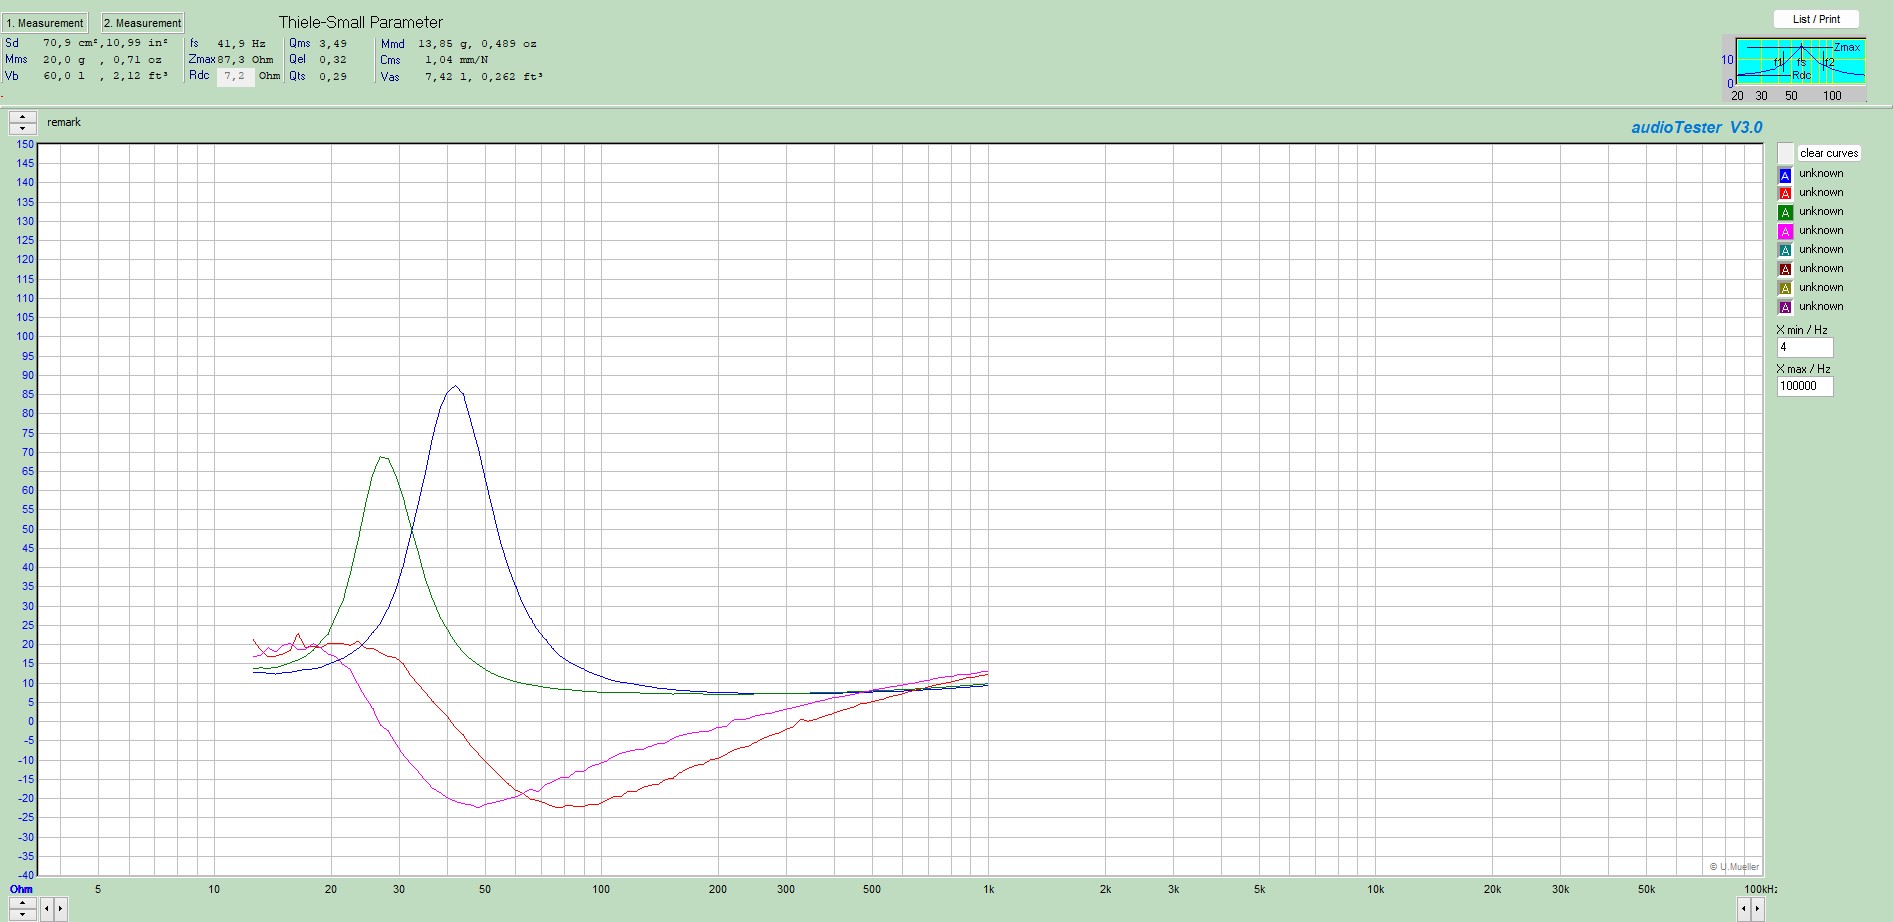Click the 100kHz axis label
The width and height of the screenshot is (1893, 922).
(x=1761, y=889)
